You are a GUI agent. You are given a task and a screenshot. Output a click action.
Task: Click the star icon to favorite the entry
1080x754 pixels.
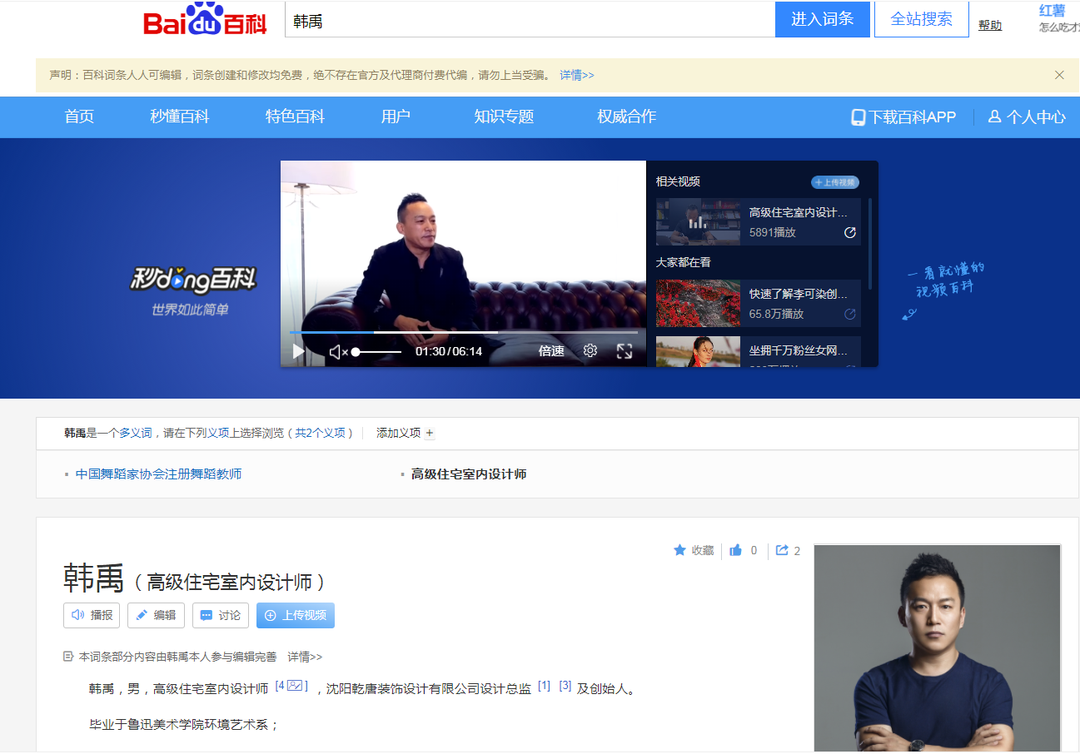(677, 550)
